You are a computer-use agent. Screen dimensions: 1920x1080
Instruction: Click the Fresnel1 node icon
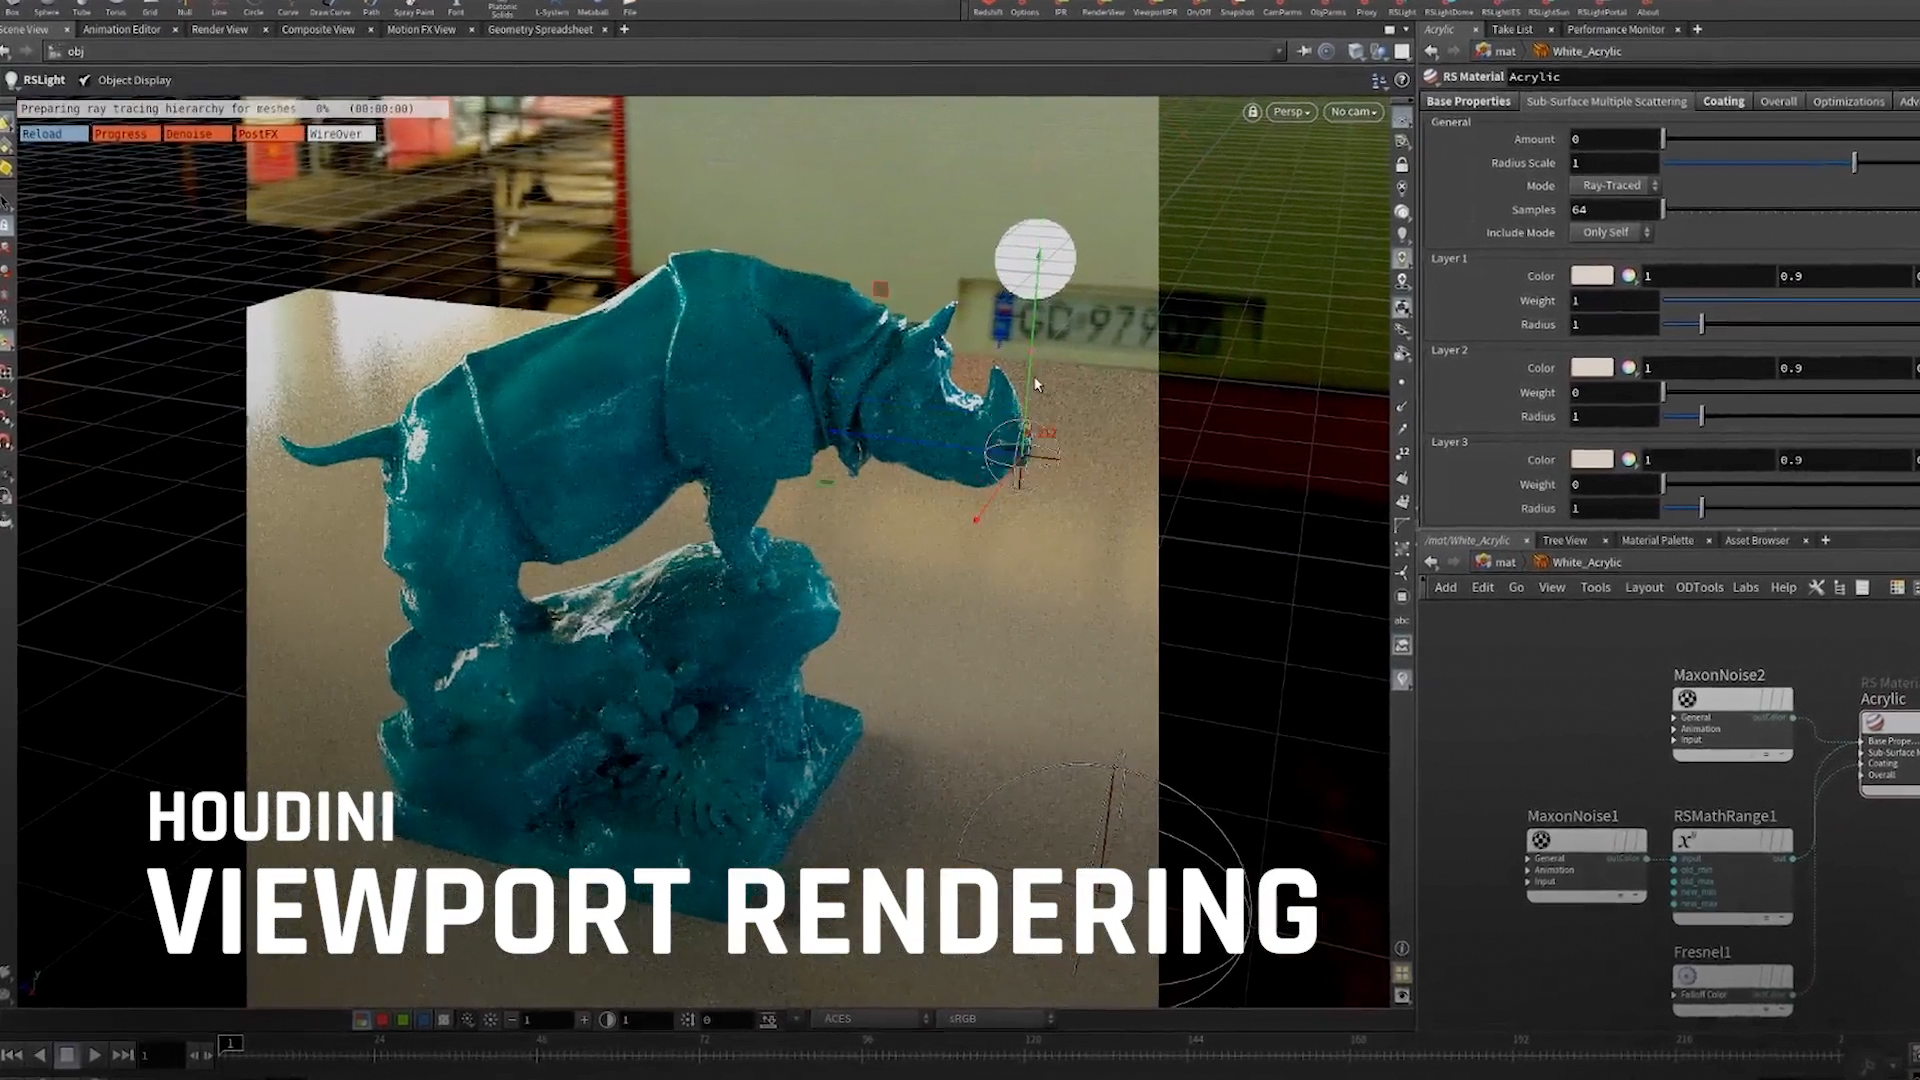click(1687, 976)
